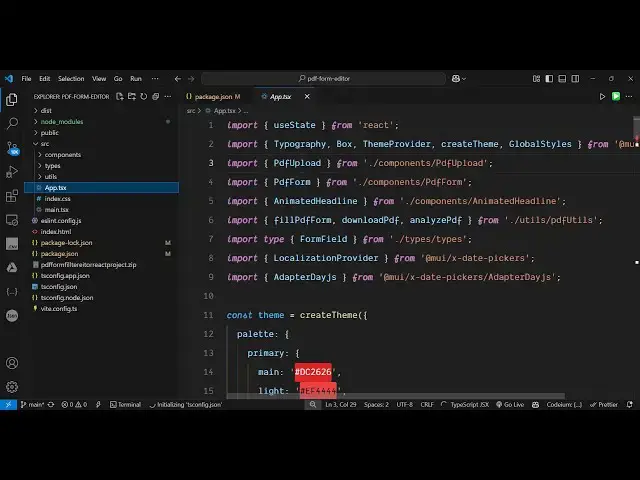The width and height of the screenshot is (640, 480).
Task: Toggle primary side bar visibility
Action: (x=549, y=78)
